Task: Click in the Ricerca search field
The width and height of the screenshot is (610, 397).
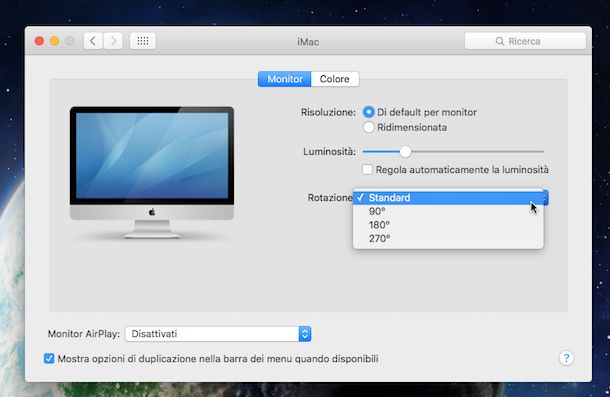Action: [x=525, y=41]
